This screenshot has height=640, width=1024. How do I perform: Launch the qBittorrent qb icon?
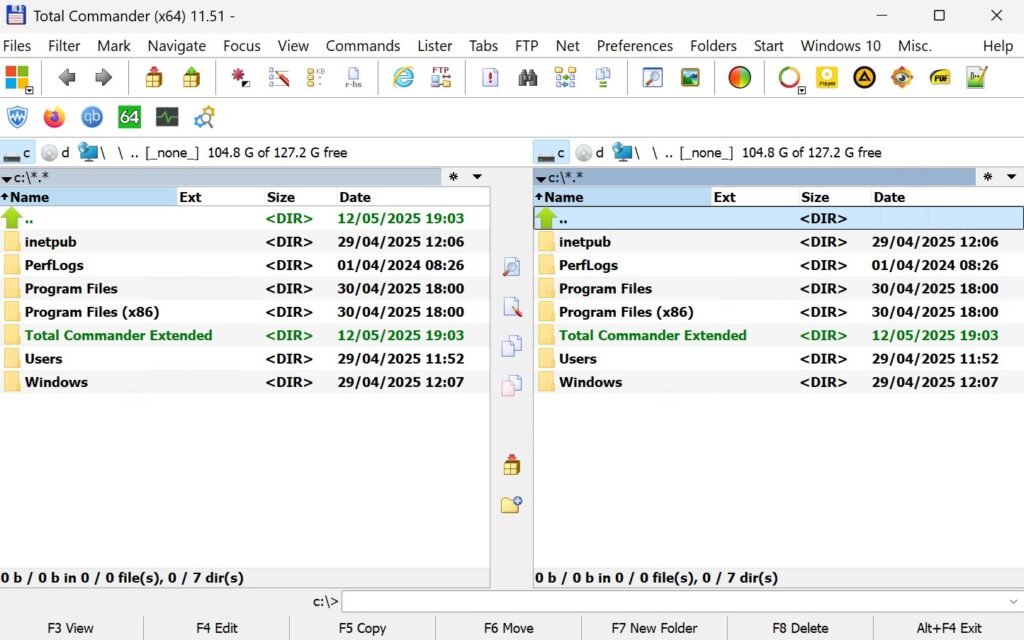point(92,118)
